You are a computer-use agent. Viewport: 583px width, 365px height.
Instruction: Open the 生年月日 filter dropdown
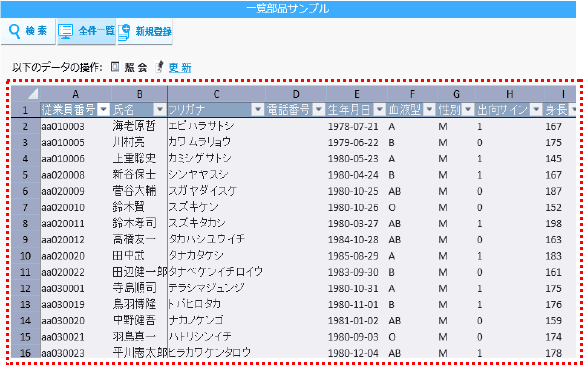coord(380,110)
